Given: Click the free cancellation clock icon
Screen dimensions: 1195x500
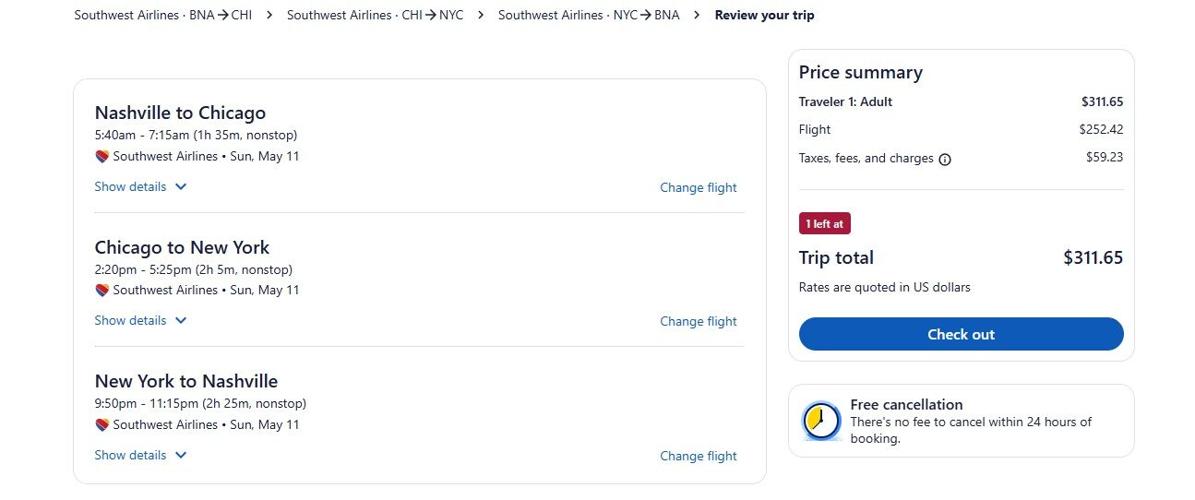Looking at the screenshot, I should [822, 420].
